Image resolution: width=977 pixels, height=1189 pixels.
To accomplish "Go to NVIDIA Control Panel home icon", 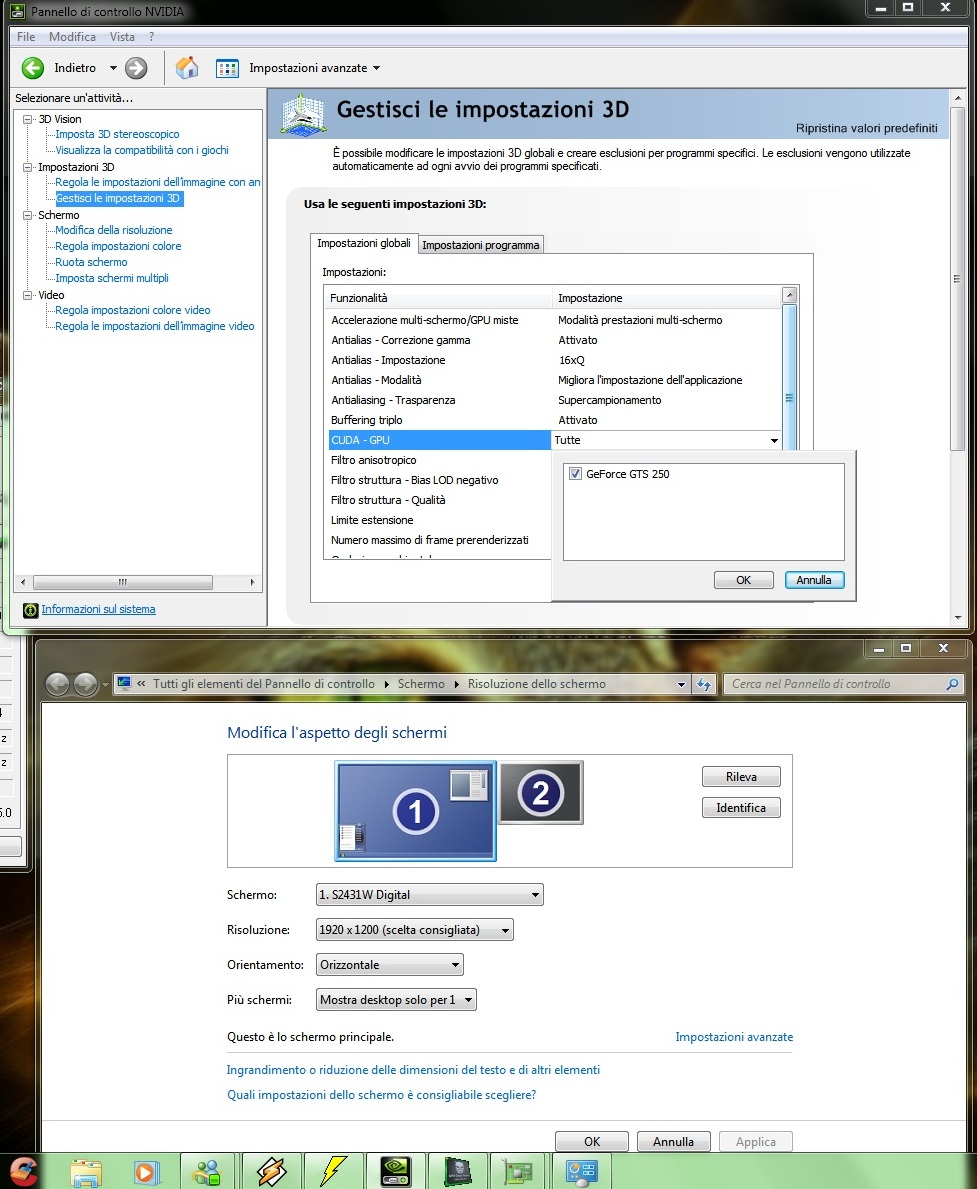I will coord(187,67).
